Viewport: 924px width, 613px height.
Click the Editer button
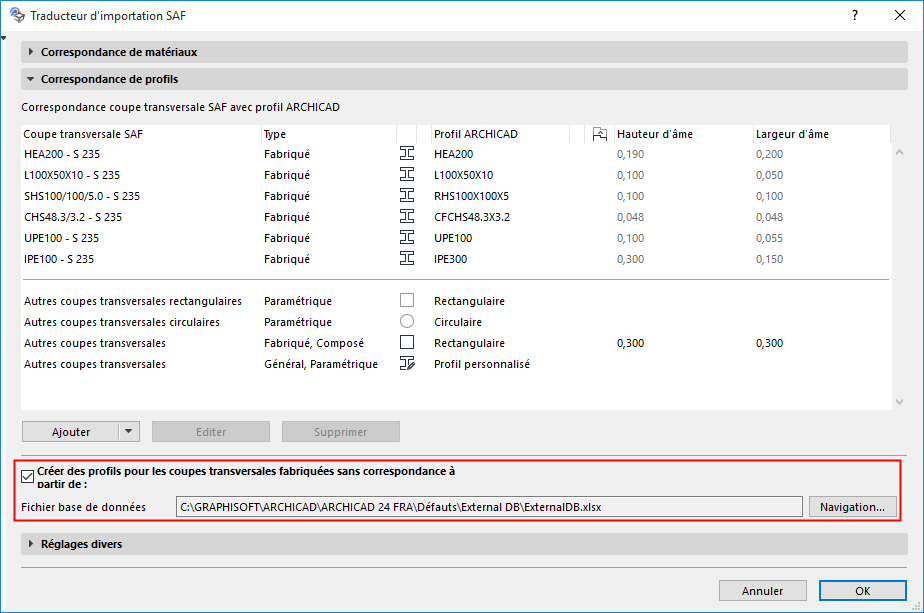pos(211,431)
